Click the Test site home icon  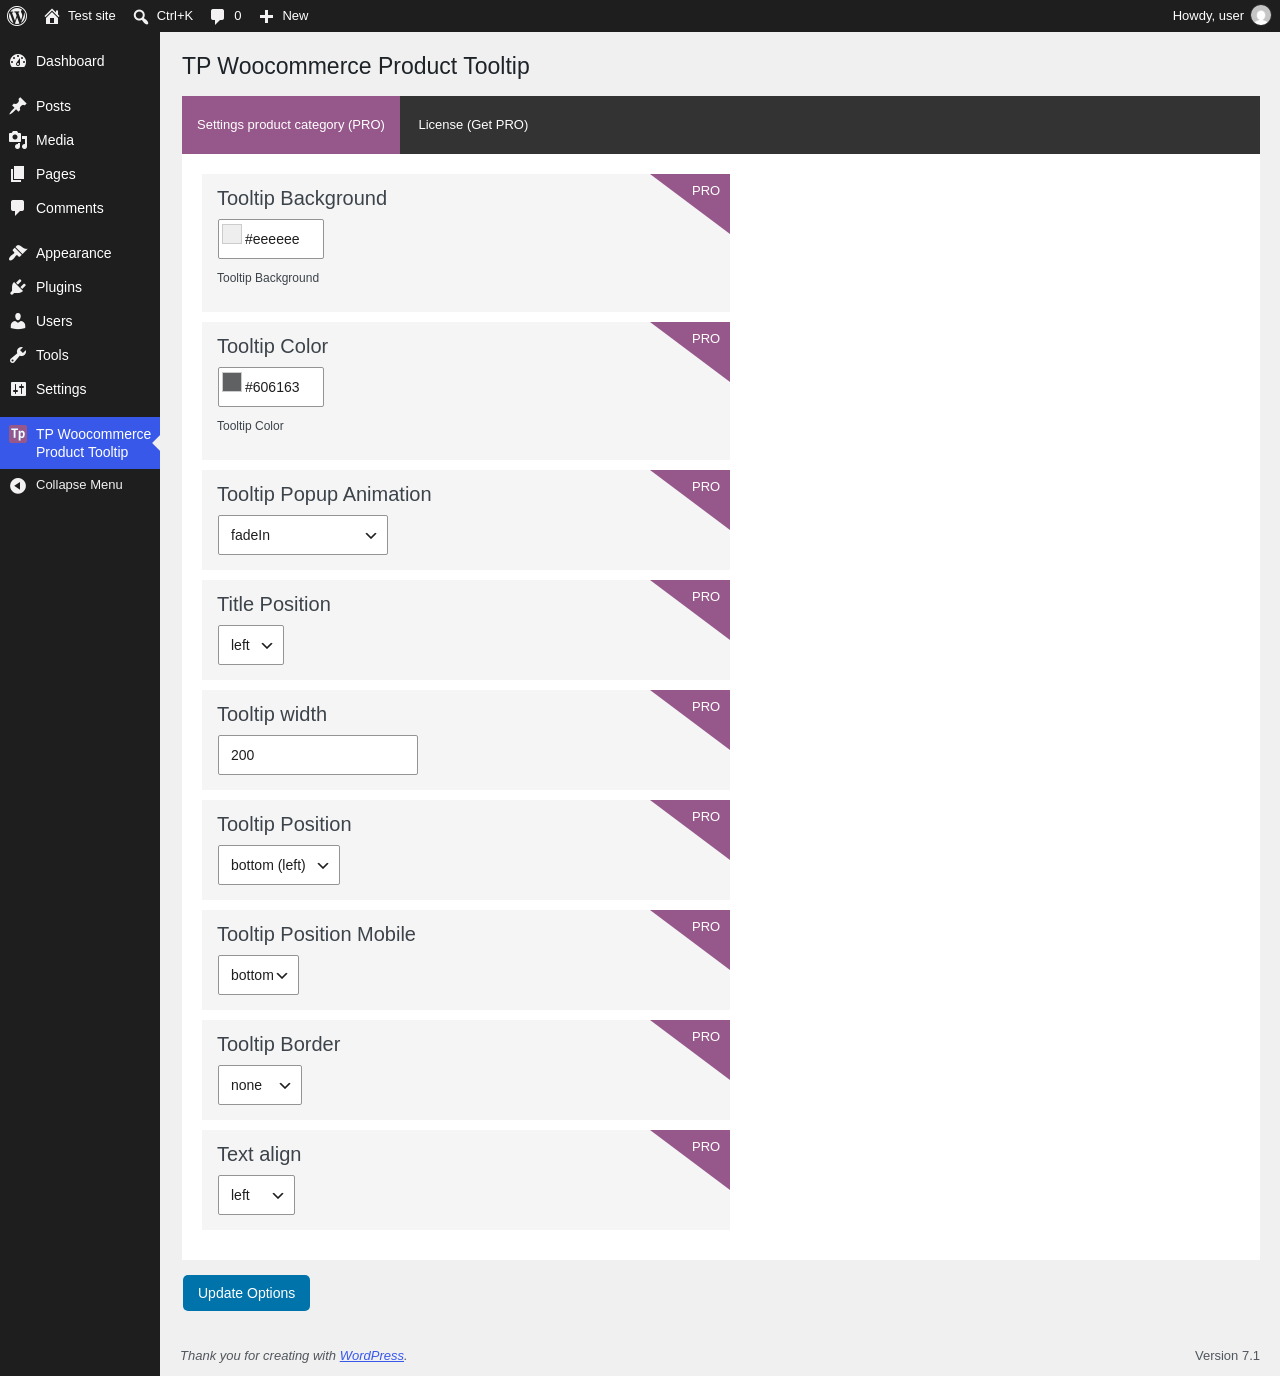pyautogui.click(x=52, y=16)
